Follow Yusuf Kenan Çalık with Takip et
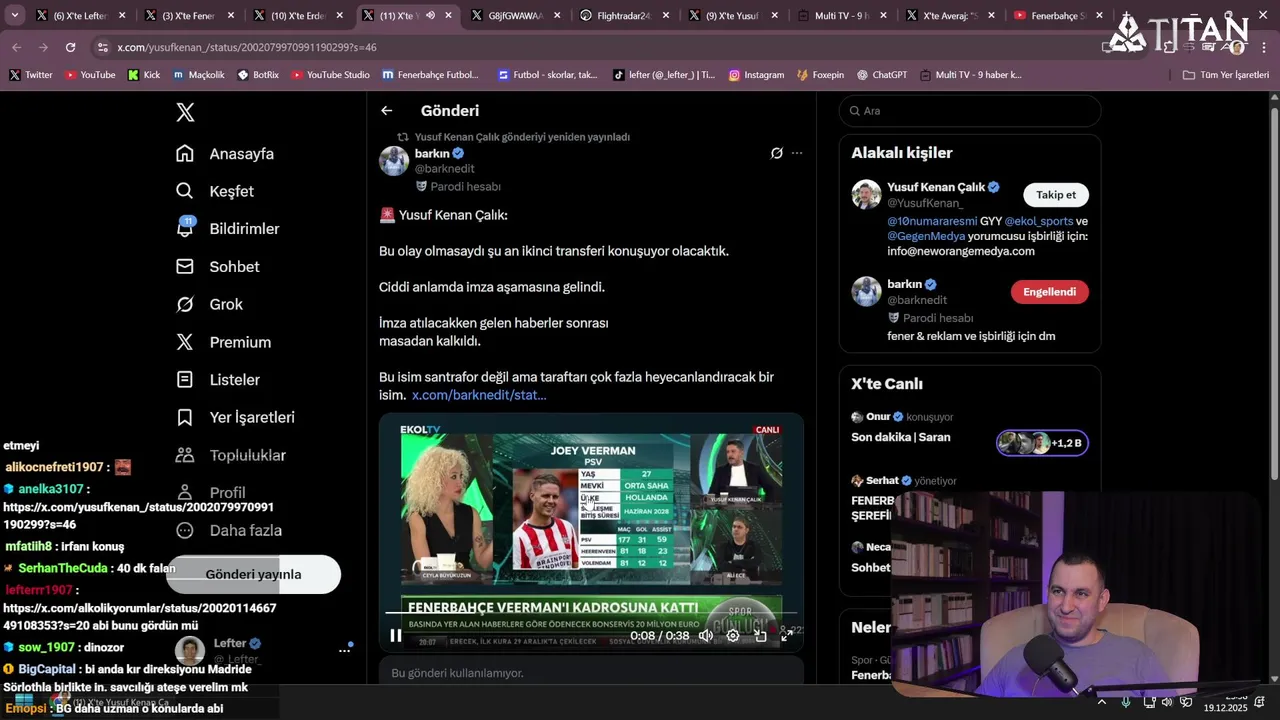Image resolution: width=1280 pixels, height=720 pixels. [1056, 195]
